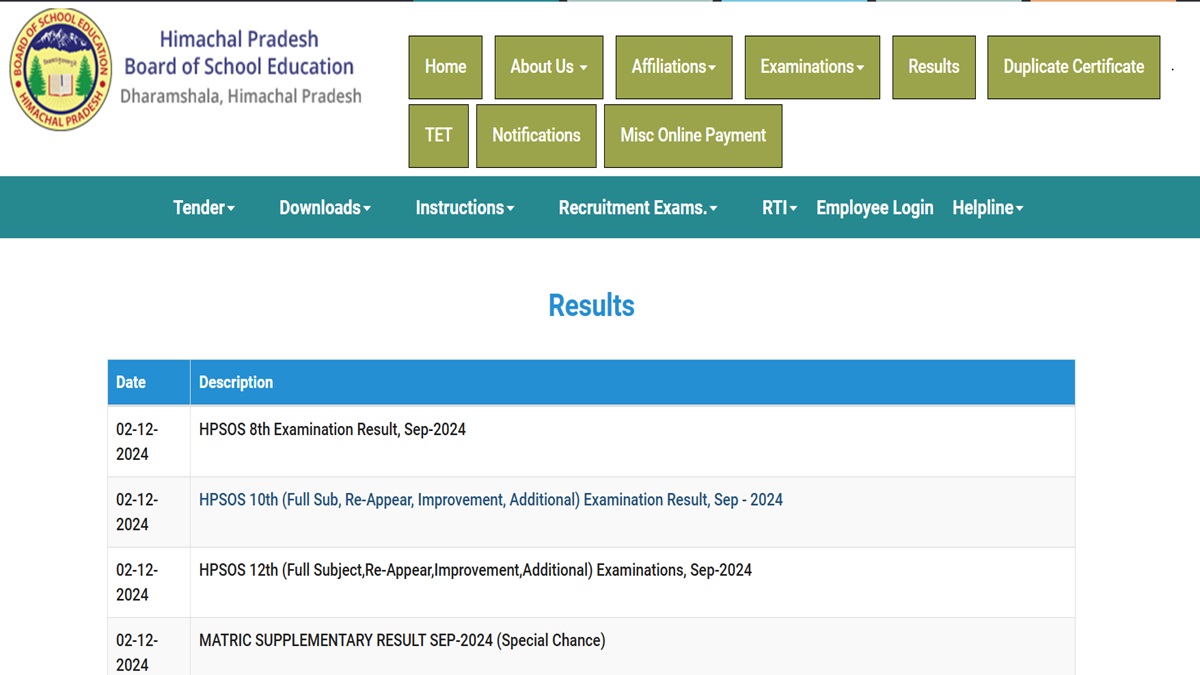The width and height of the screenshot is (1200, 675).
Task: Go to the Results menu button
Action: [x=934, y=67]
